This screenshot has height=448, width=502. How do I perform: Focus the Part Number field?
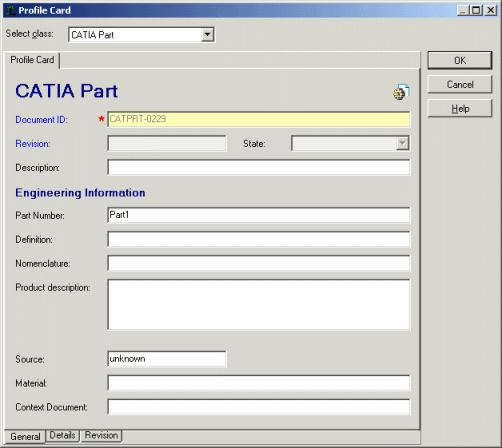(259, 215)
